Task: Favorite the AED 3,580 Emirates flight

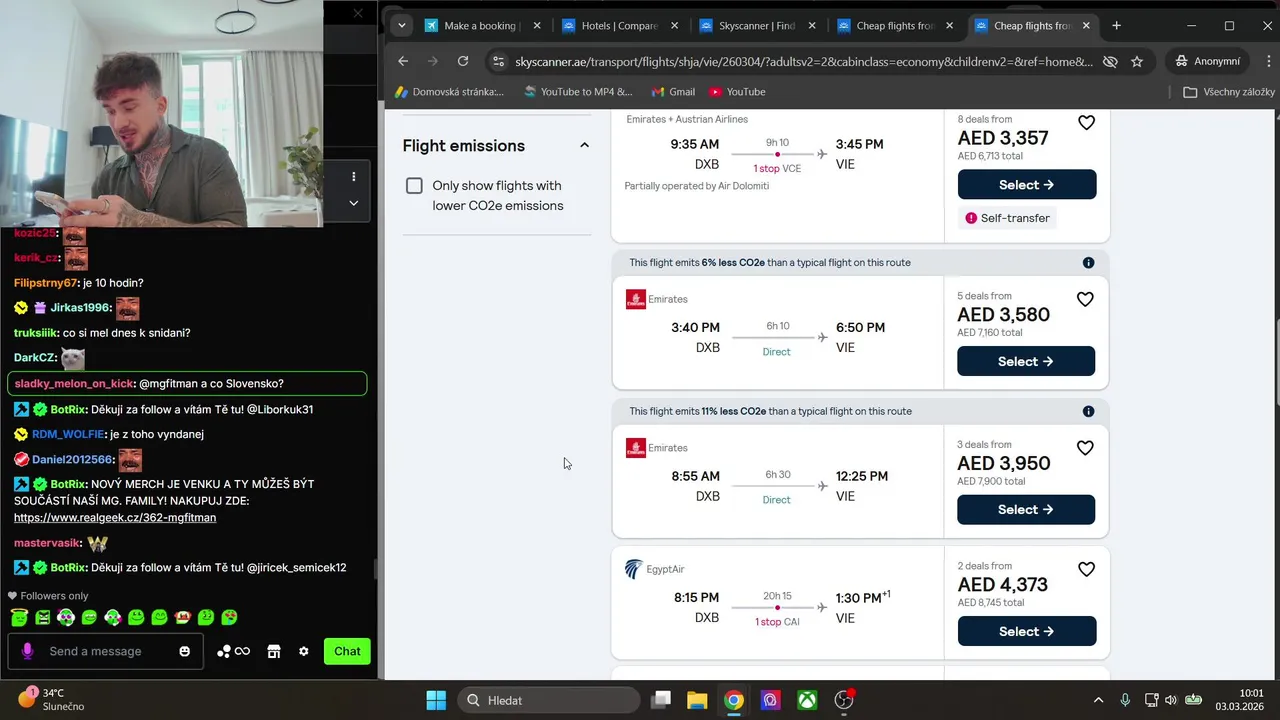Action: tap(1085, 299)
